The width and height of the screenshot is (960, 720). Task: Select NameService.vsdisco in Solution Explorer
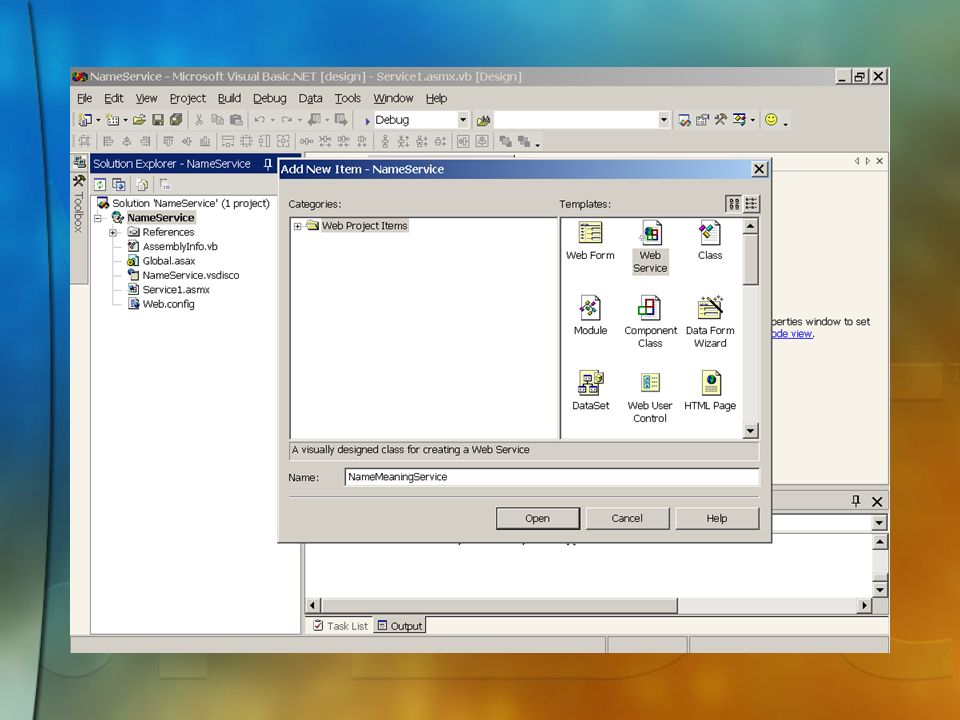tap(190, 276)
